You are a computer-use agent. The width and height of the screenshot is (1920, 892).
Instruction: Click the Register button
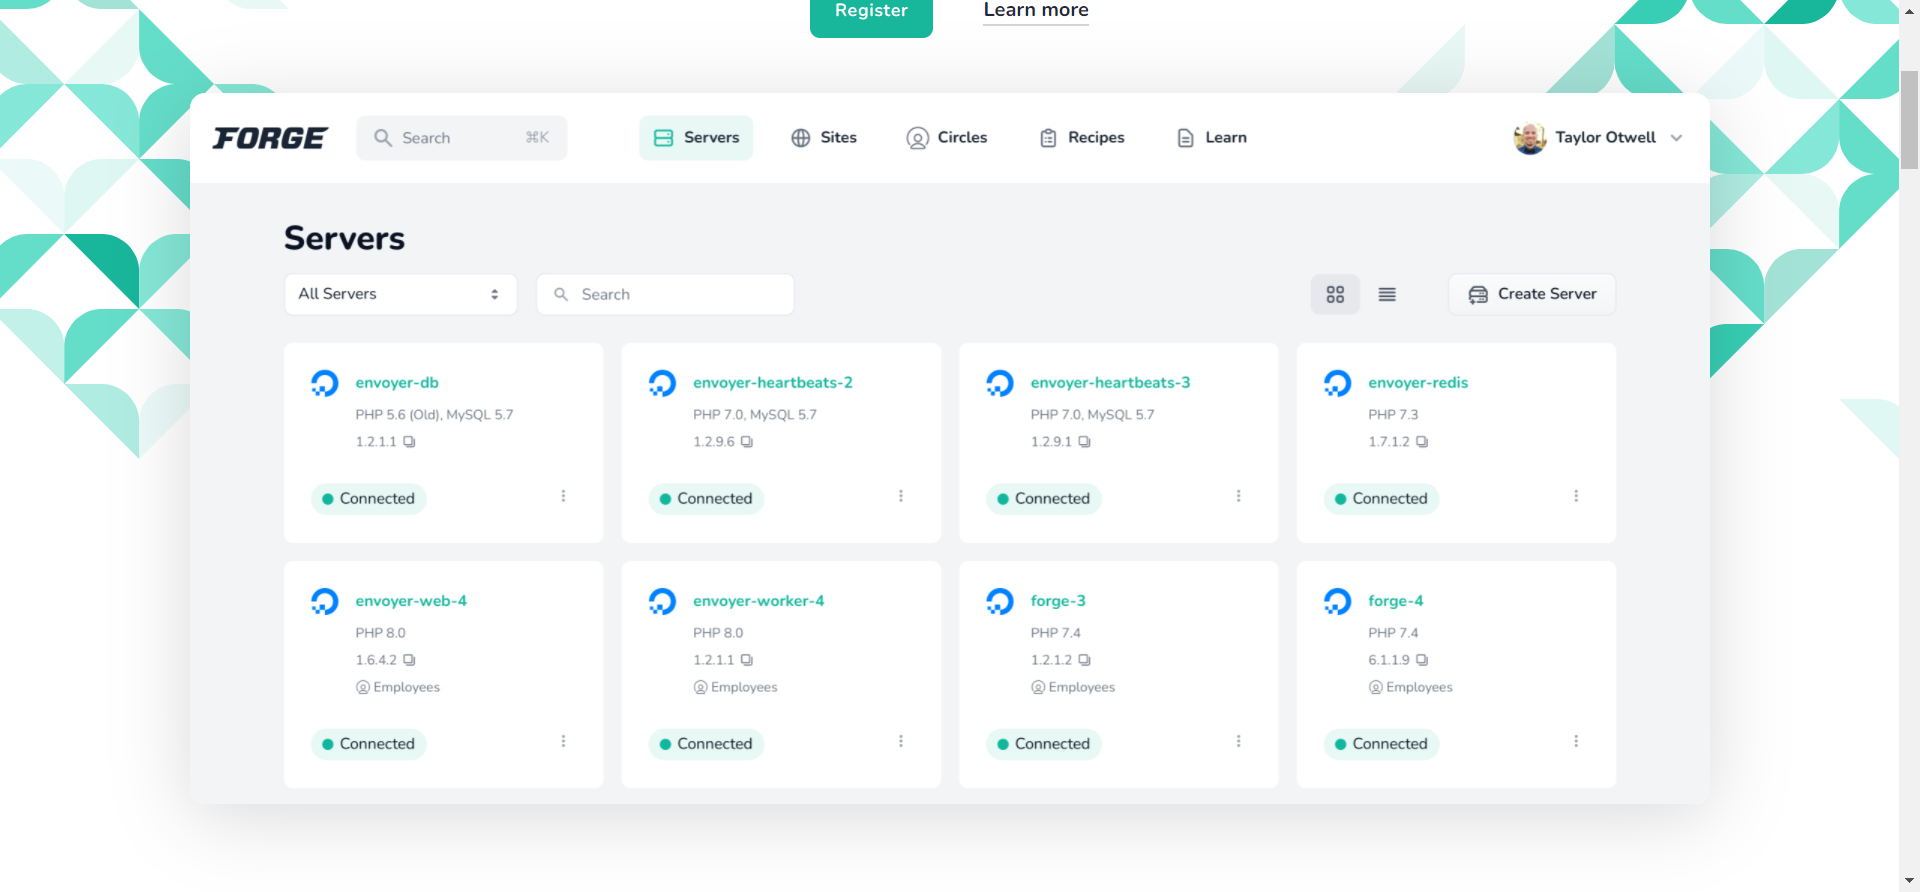(871, 12)
